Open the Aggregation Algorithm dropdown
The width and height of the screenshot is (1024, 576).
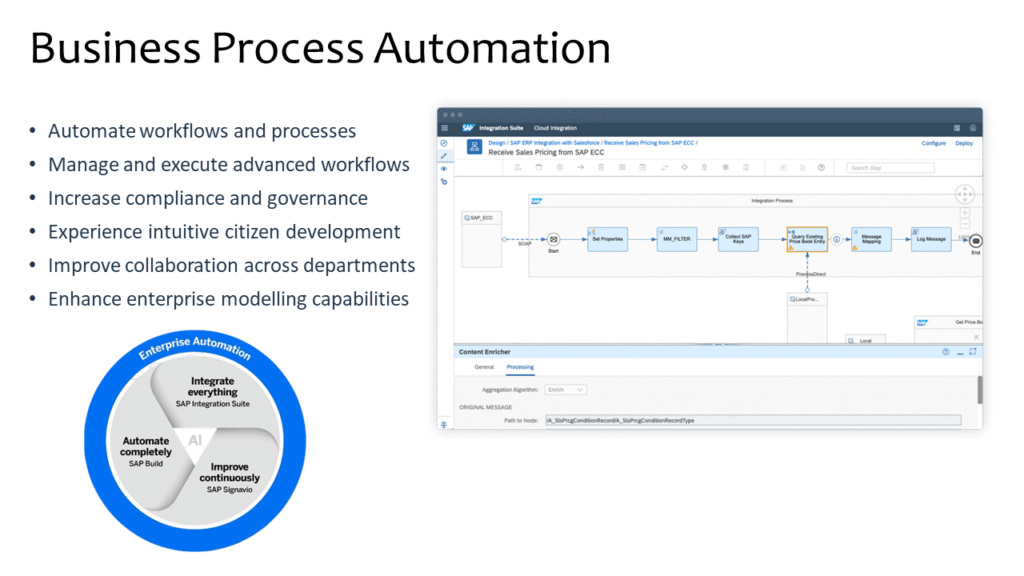click(x=566, y=389)
